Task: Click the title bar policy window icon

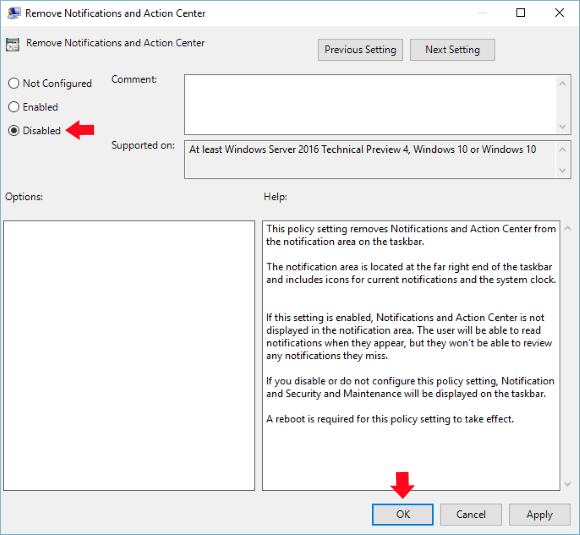Action: coord(14,13)
